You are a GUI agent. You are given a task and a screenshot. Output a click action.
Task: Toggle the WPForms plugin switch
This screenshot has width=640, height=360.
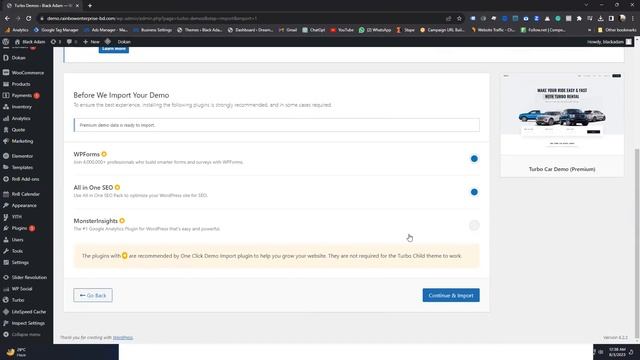474,159
